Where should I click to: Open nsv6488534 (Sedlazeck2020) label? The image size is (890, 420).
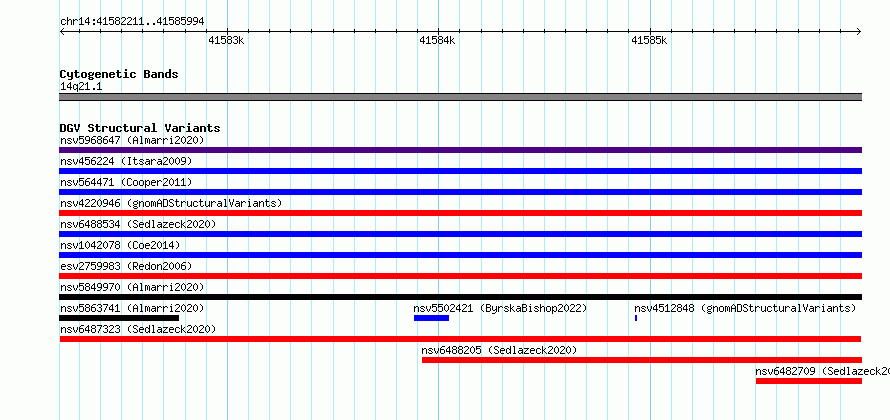[x=138, y=224]
